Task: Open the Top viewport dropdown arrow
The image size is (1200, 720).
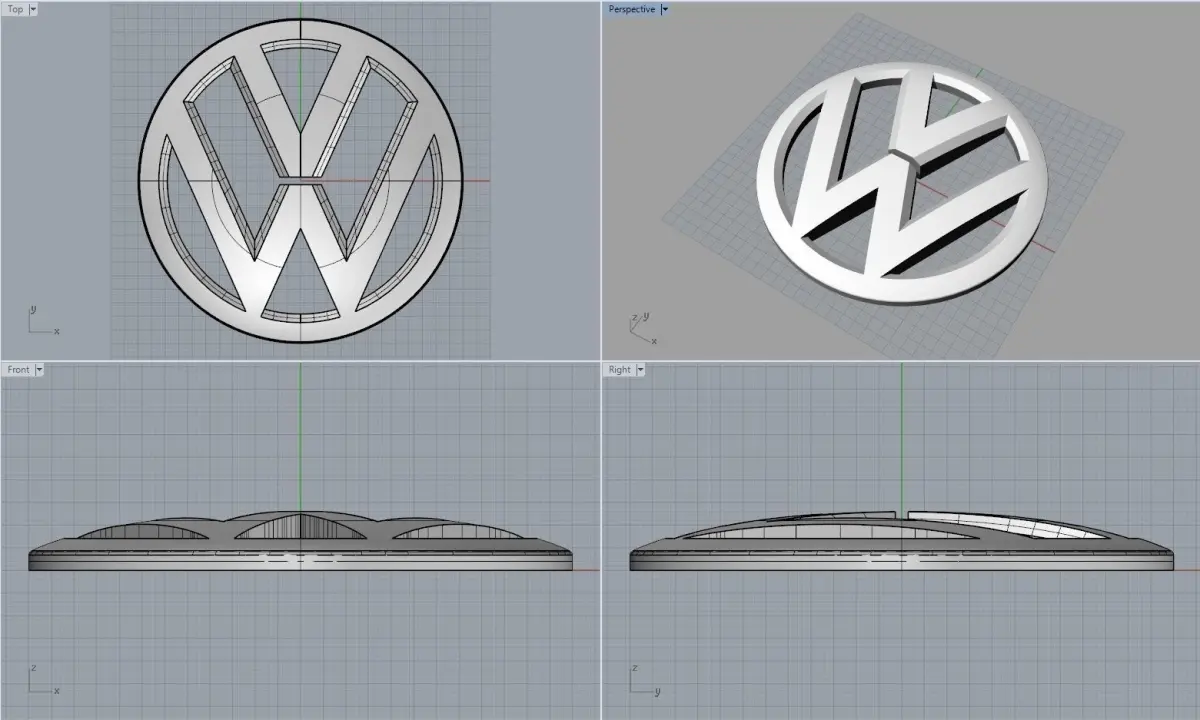Action: (34, 9)
